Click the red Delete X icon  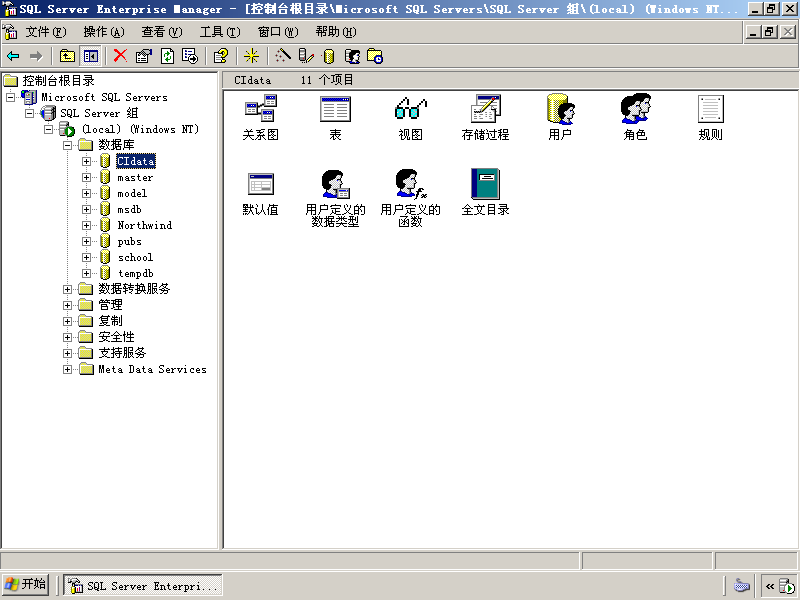120,56
